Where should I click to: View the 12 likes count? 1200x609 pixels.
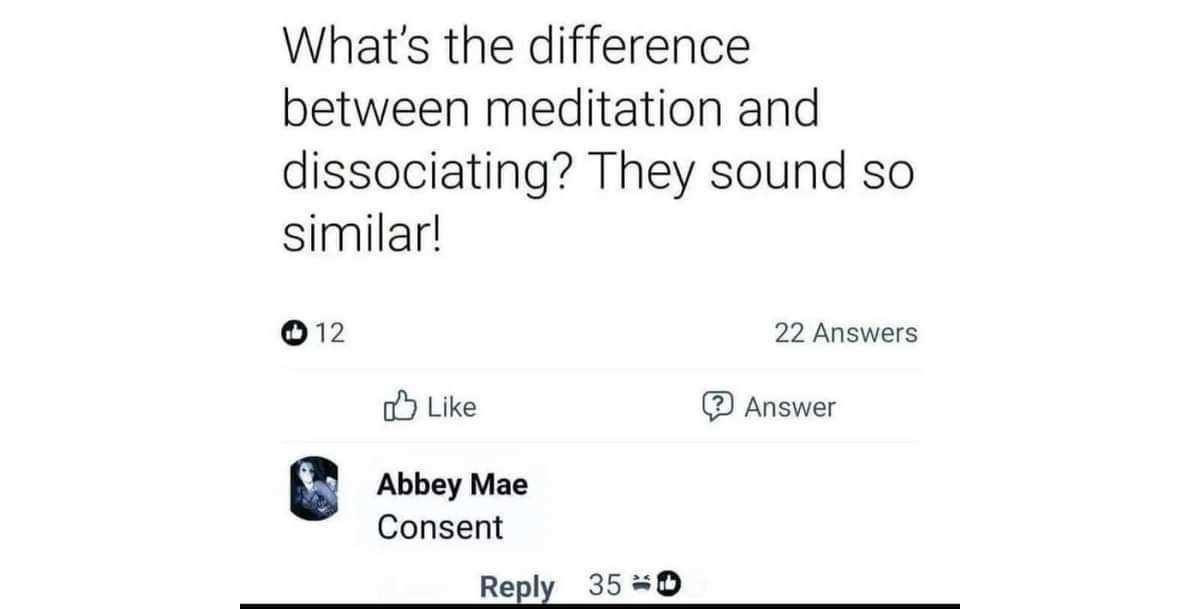[330, 334]
